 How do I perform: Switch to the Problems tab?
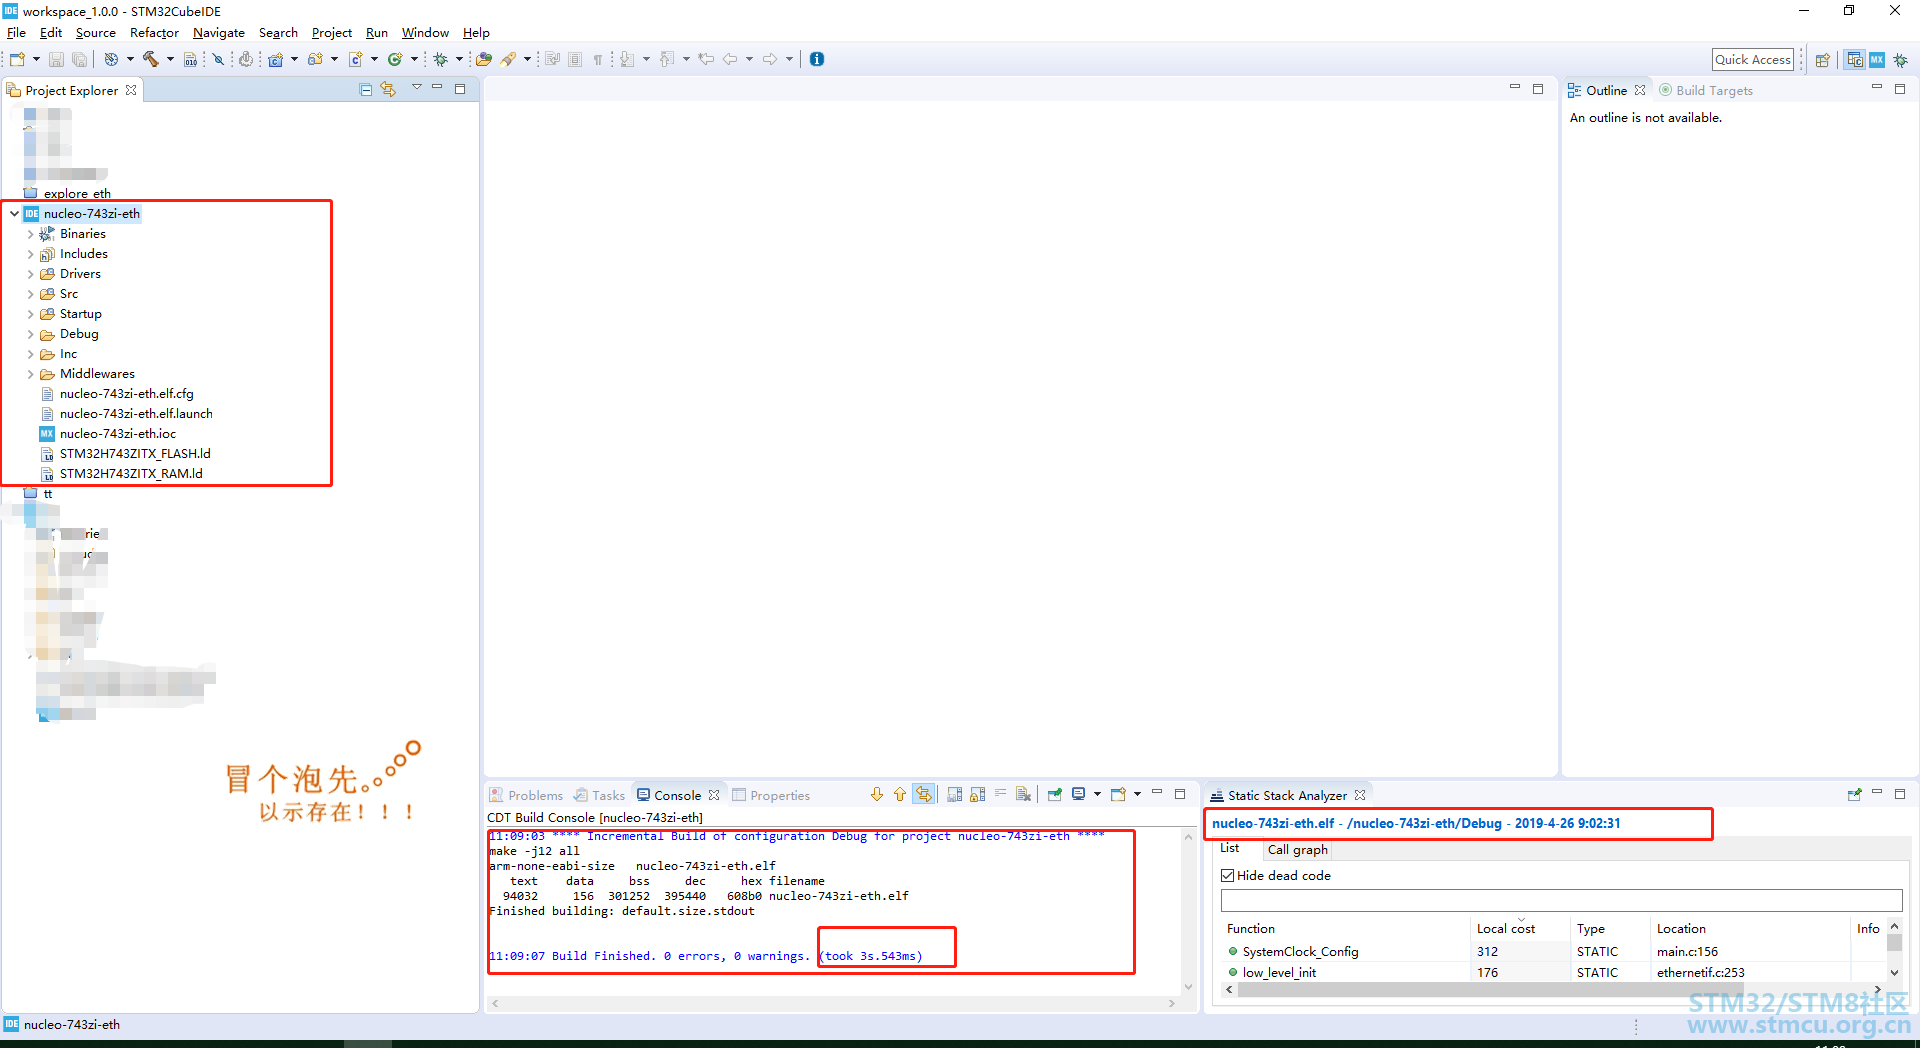click(526, 796)
